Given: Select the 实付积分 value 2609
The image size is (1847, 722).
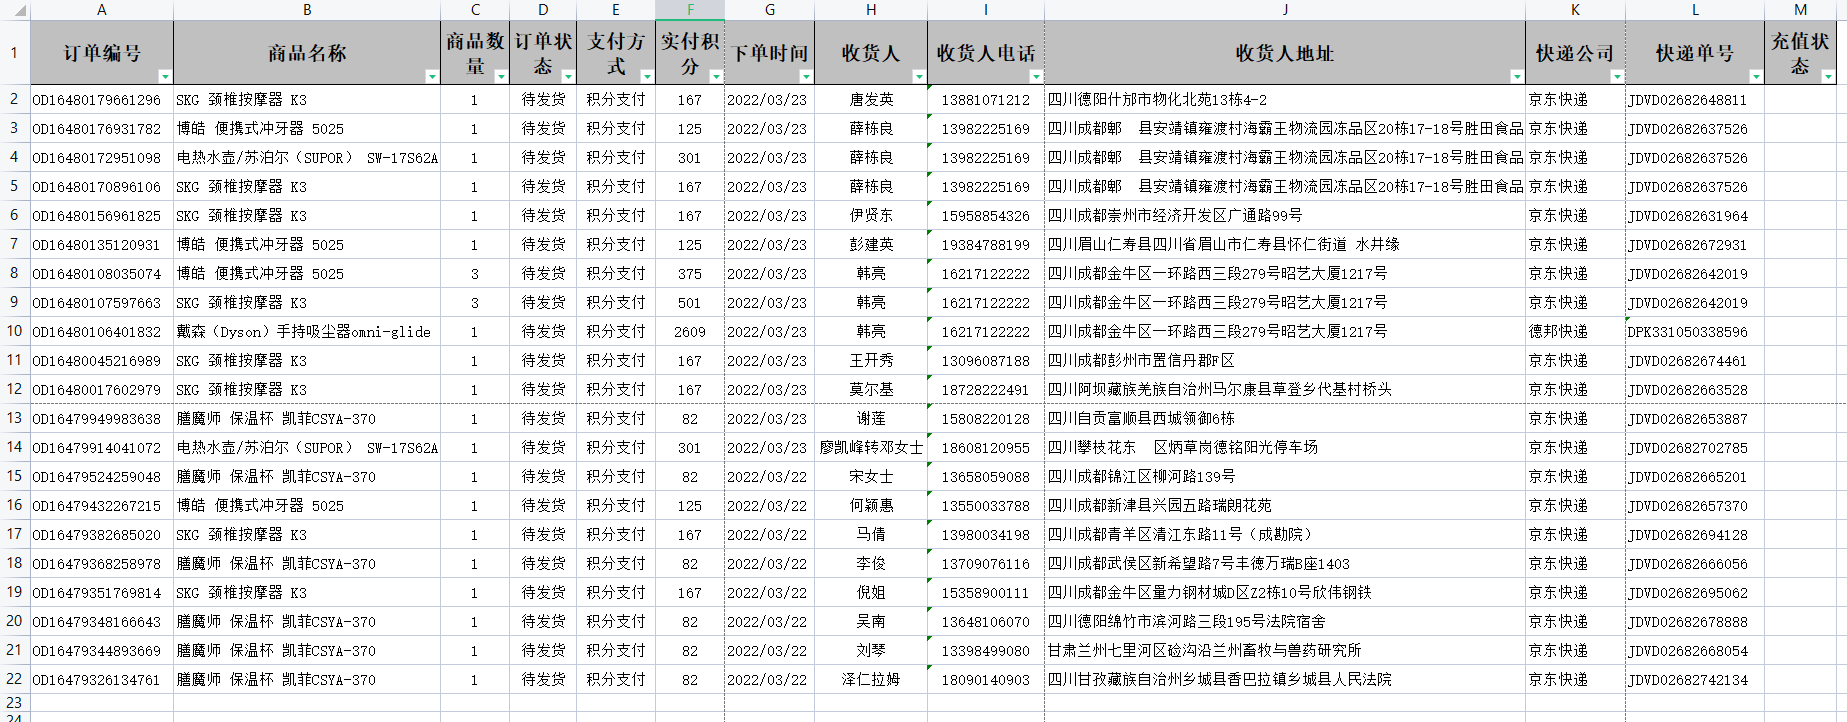Looking at the screenshot, I should click(x=690, y=332).
